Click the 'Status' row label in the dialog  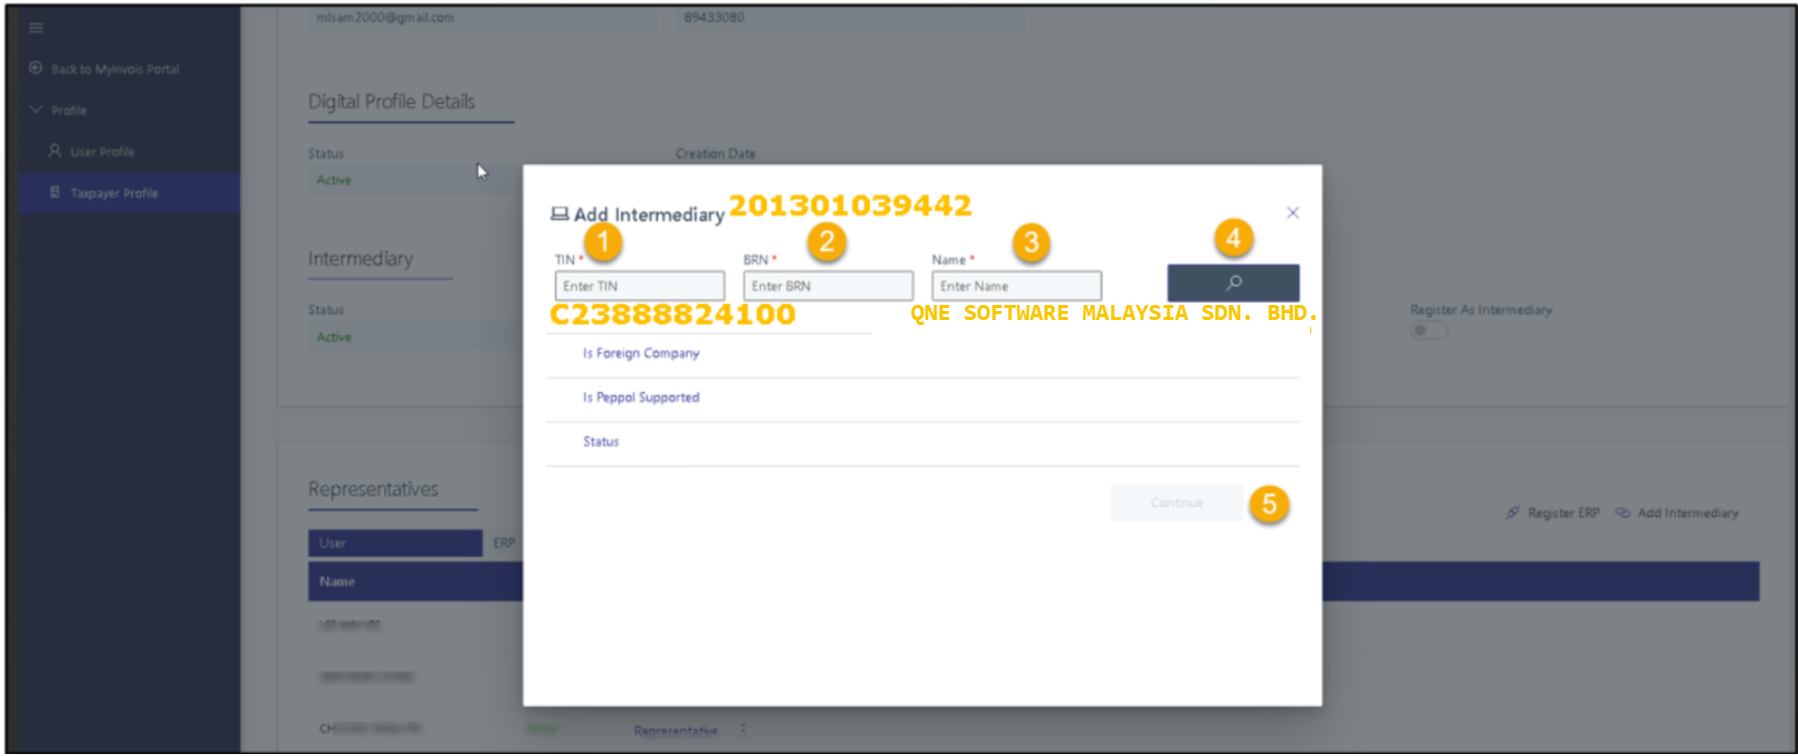[x=601, y=441]
